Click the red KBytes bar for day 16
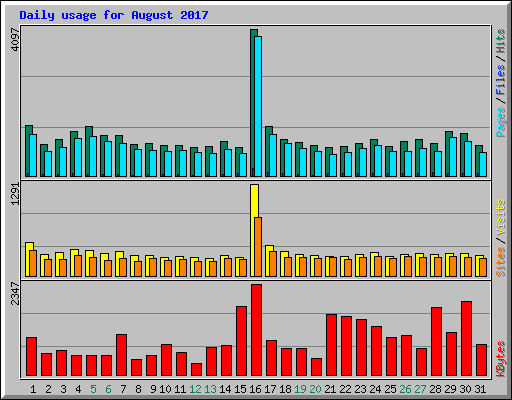Image resolution: width=512 pixels, height=400 pixels. pos(257,330)
